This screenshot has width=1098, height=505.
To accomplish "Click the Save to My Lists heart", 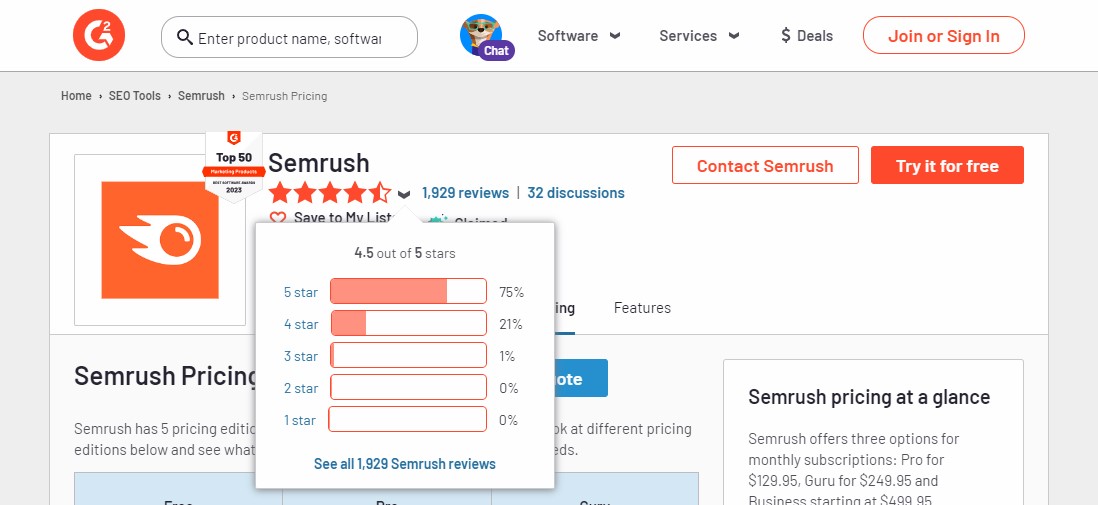I will (278, 218).
